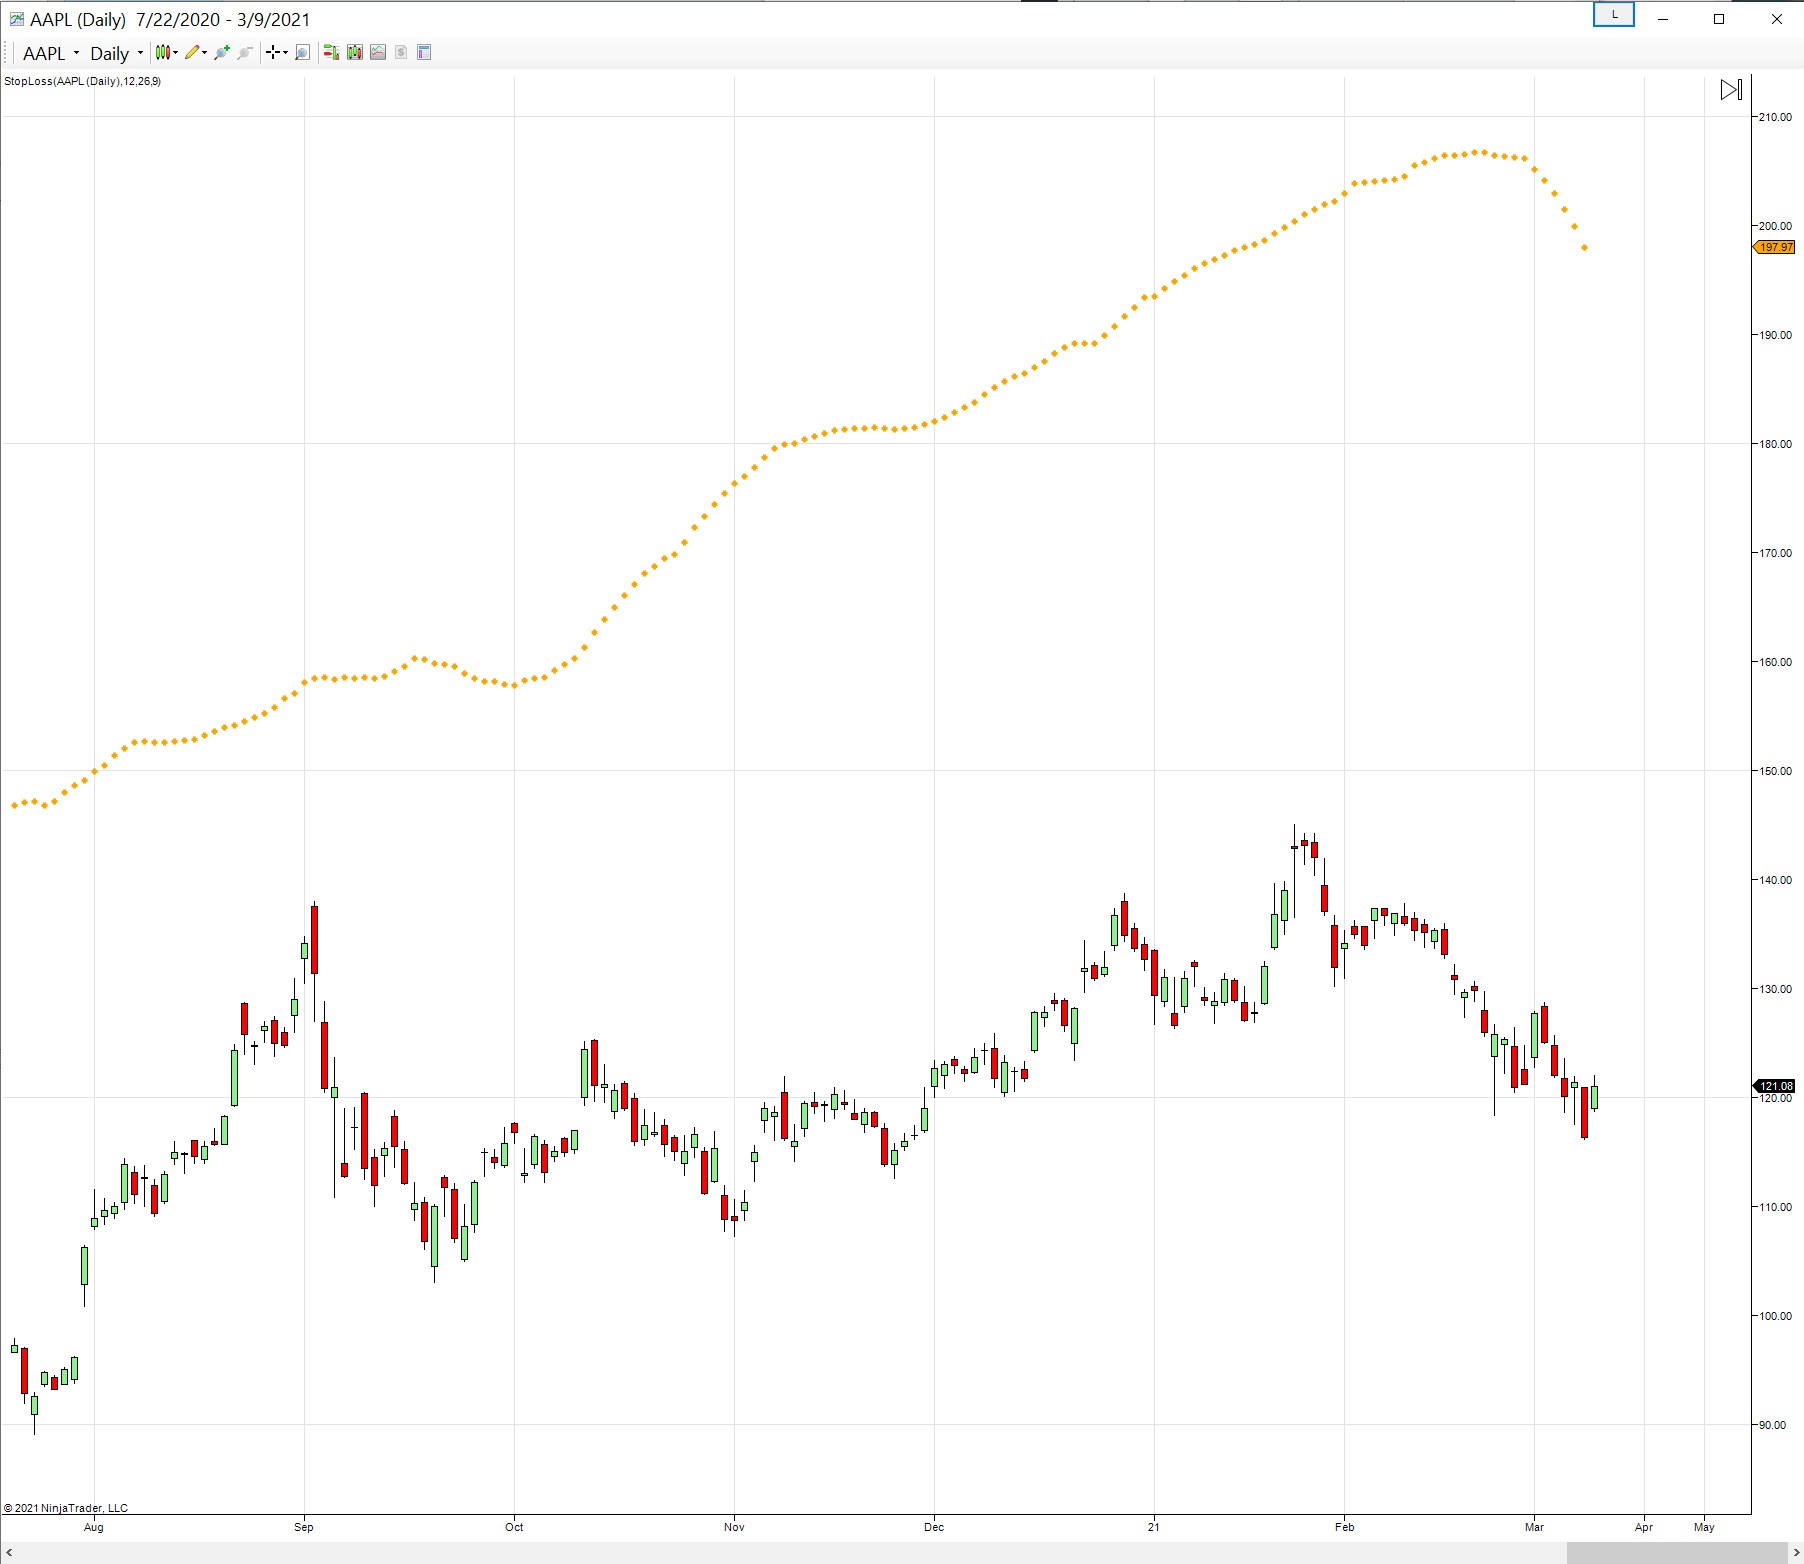This screenshot has width=1804, height=1564.
Task: Click the horizontal scrollbar left arrow
Action: coord(9,1553)
